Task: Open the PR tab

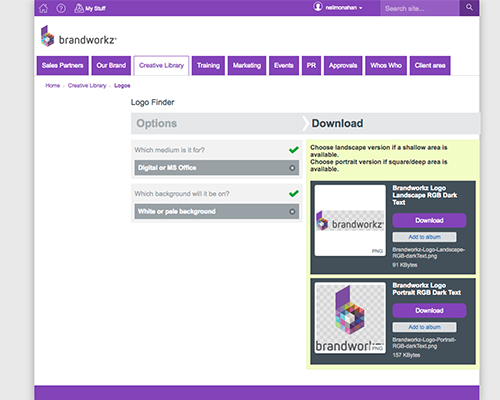Action: 311,65
